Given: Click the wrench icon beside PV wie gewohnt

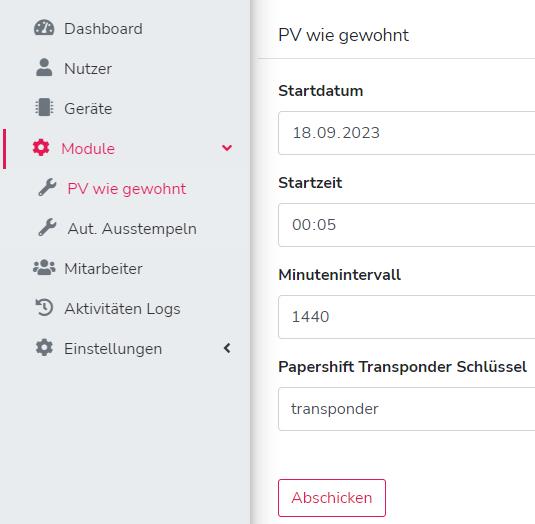Looking at the screenshot, I should [47, 188].
